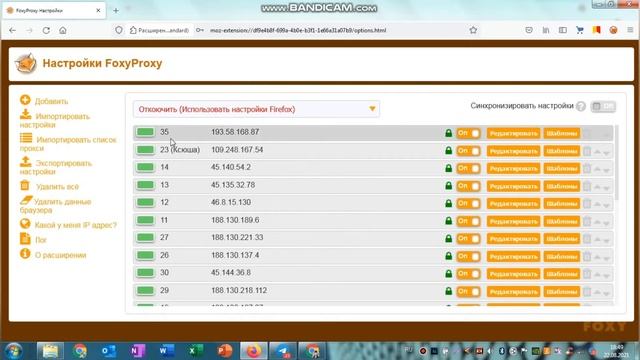Delete proxy 46.8.15.130 with its trash icon

tap(587, 203)
